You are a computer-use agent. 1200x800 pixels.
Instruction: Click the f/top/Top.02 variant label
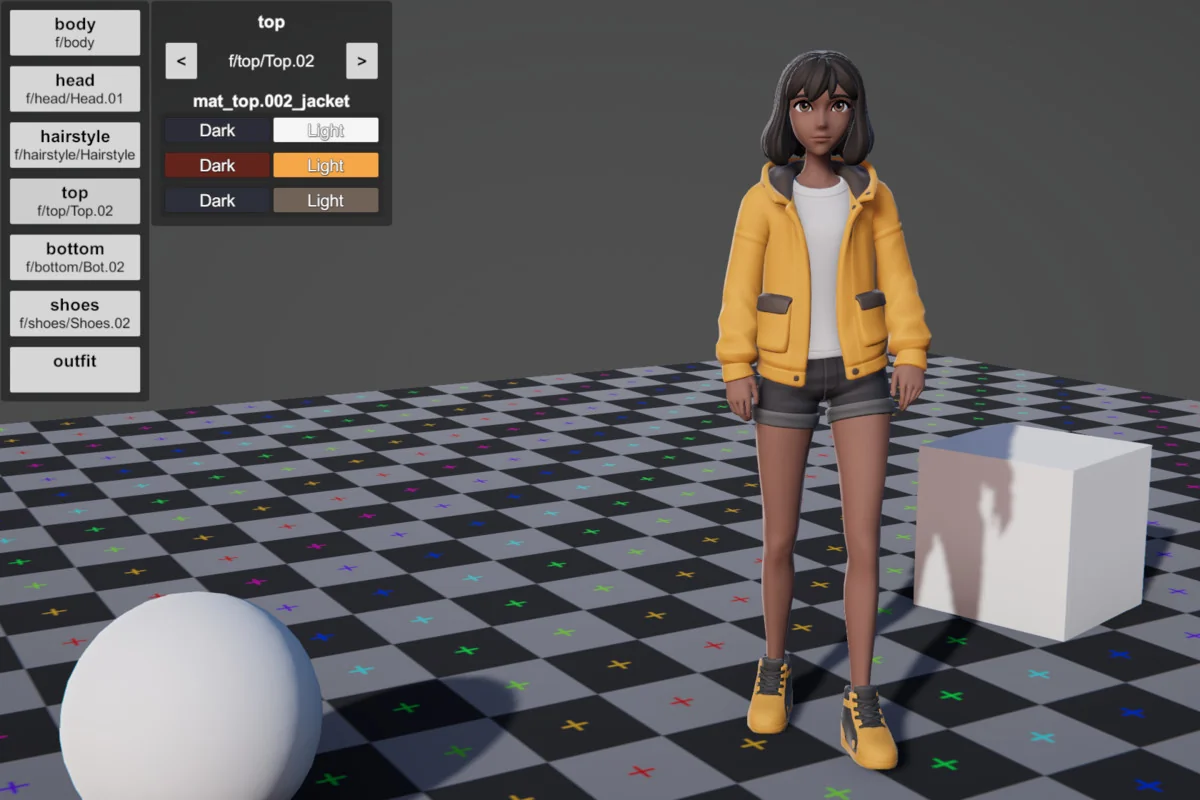click(271, 61)
